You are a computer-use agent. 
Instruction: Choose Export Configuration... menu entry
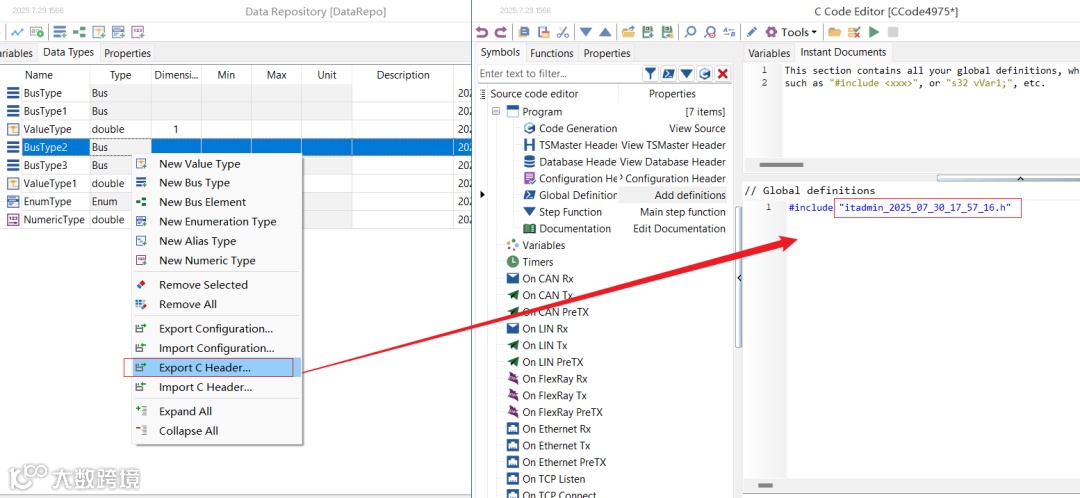217,329
